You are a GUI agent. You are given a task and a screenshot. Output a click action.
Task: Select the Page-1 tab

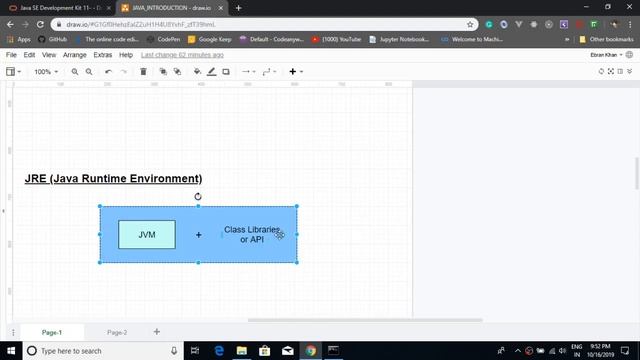pyautogui.click(x=52, y=332)
